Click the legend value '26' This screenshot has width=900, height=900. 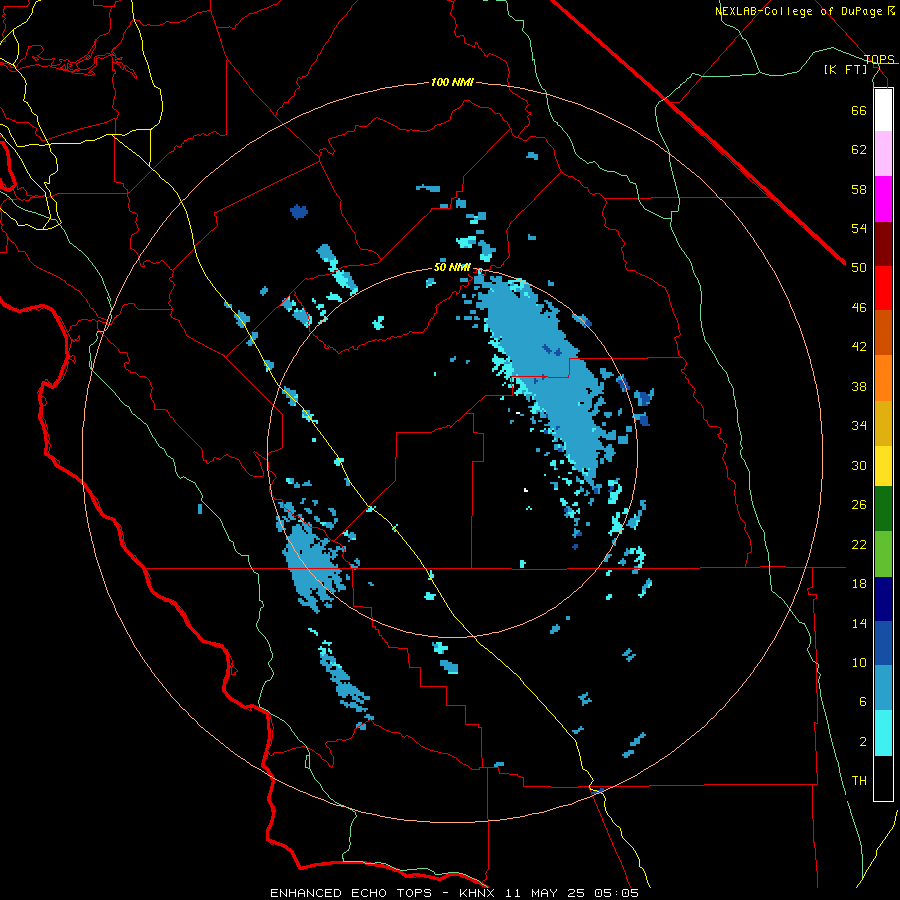[x=859, y=505]
